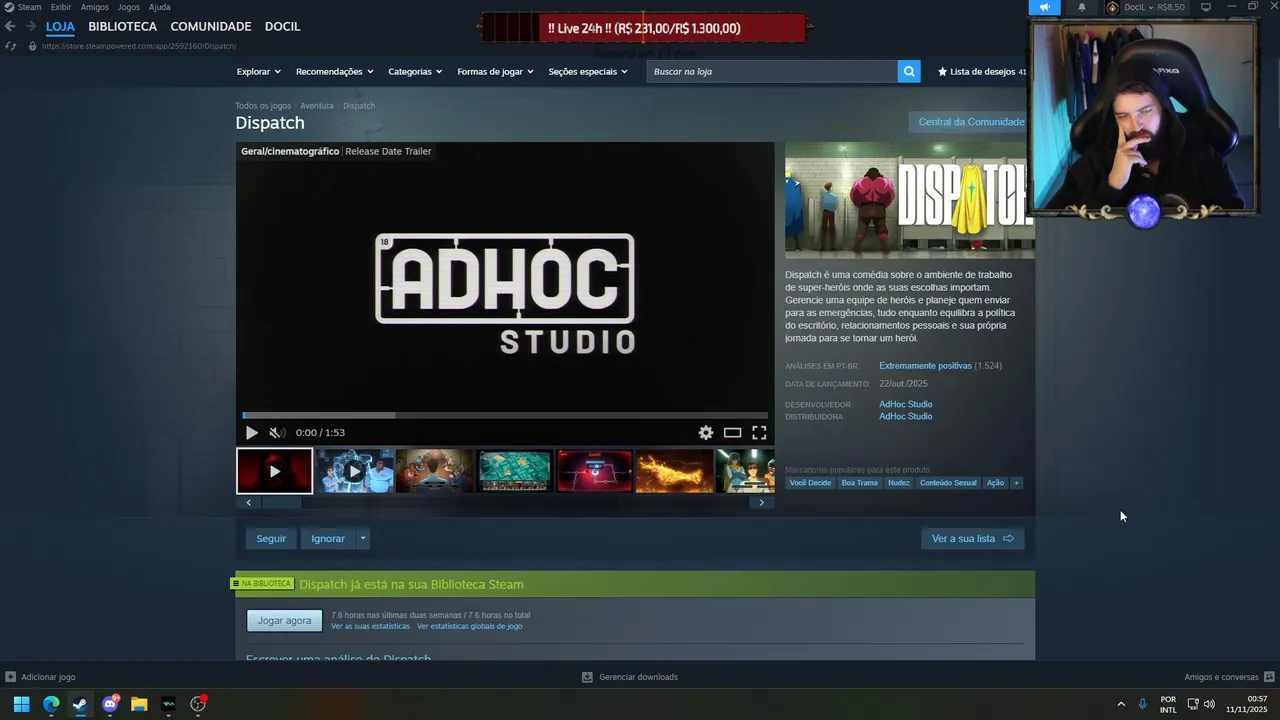Open the Amigos menu
This screenshot has height=720, width=1280.
[95, 7]
